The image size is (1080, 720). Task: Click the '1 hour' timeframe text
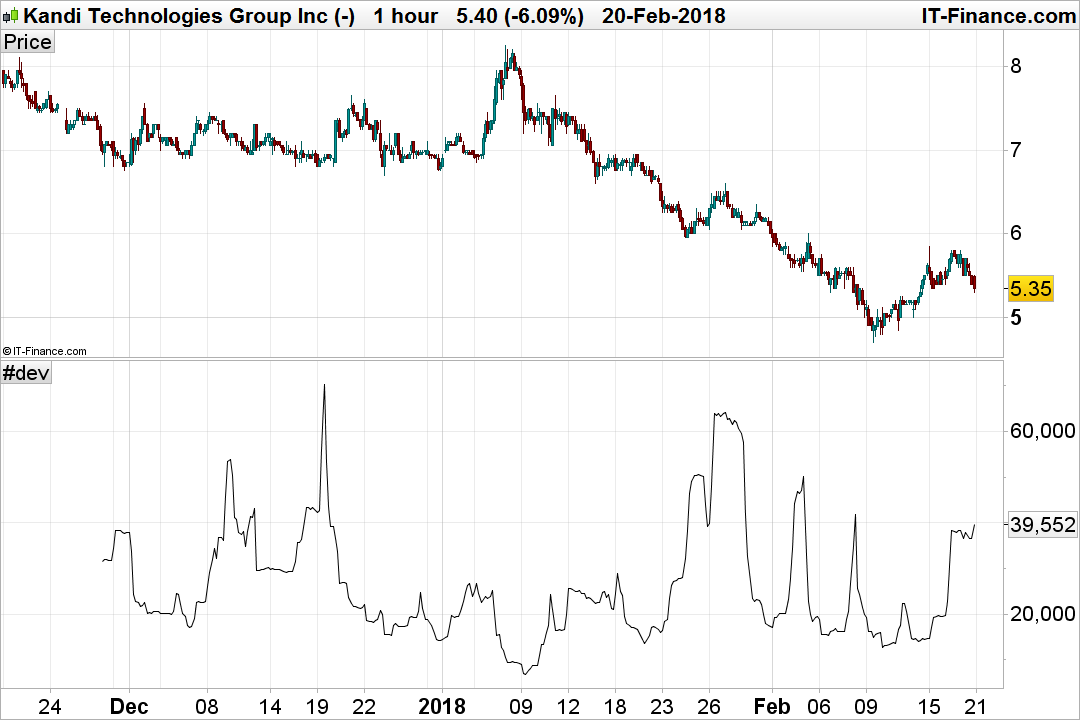point(406,15)
